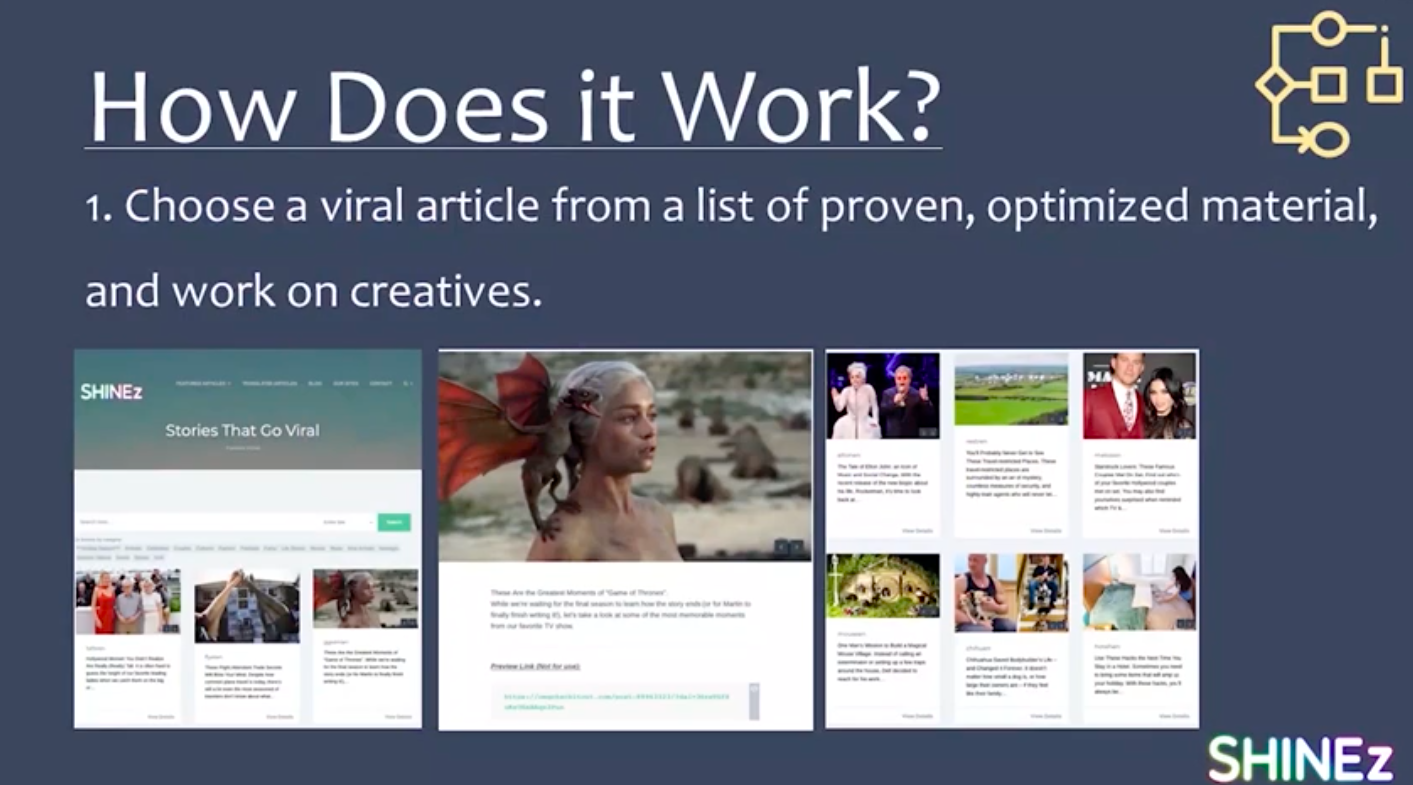
Task: Open the Elton John article thumbnail
Action: pyautogui.click(x=883, y=396)
